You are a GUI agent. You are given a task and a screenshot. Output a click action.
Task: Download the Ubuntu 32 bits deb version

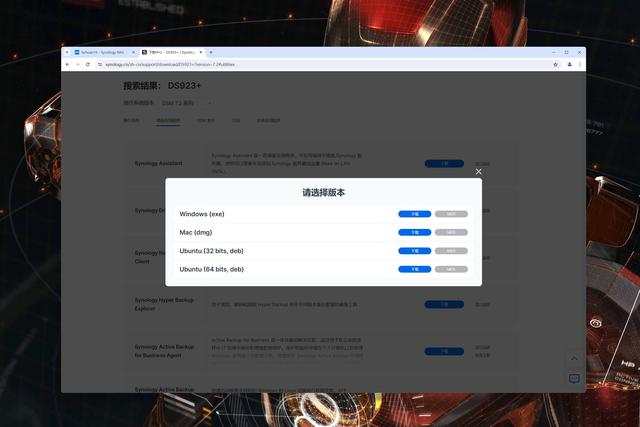coord(414,251)
